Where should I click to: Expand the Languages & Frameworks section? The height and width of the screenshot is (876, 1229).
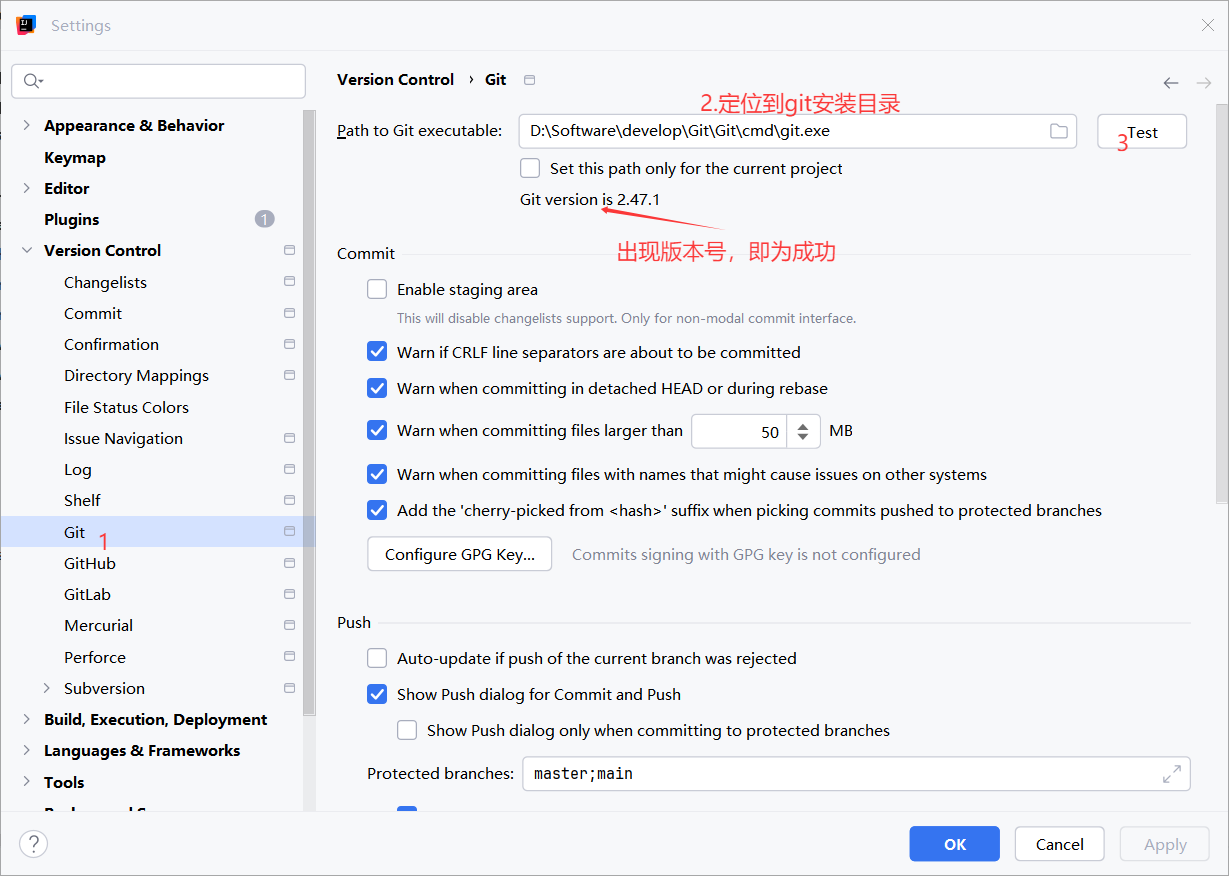coord(26,750)
